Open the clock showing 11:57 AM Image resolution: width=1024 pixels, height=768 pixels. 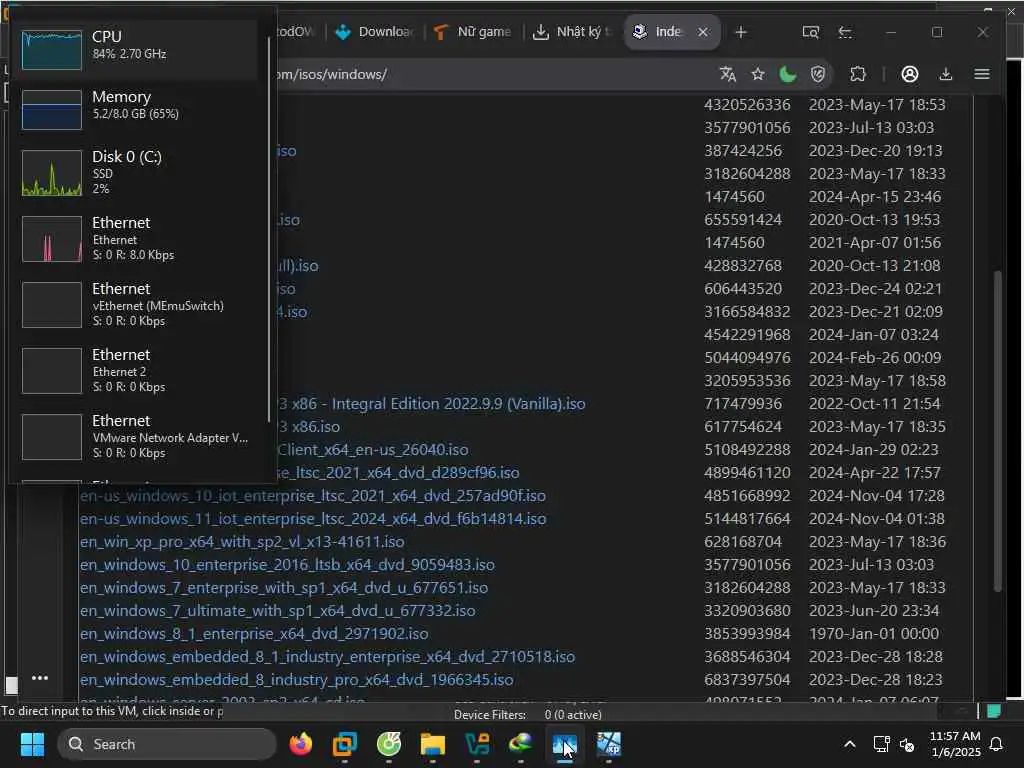click(x=955, y=744)
